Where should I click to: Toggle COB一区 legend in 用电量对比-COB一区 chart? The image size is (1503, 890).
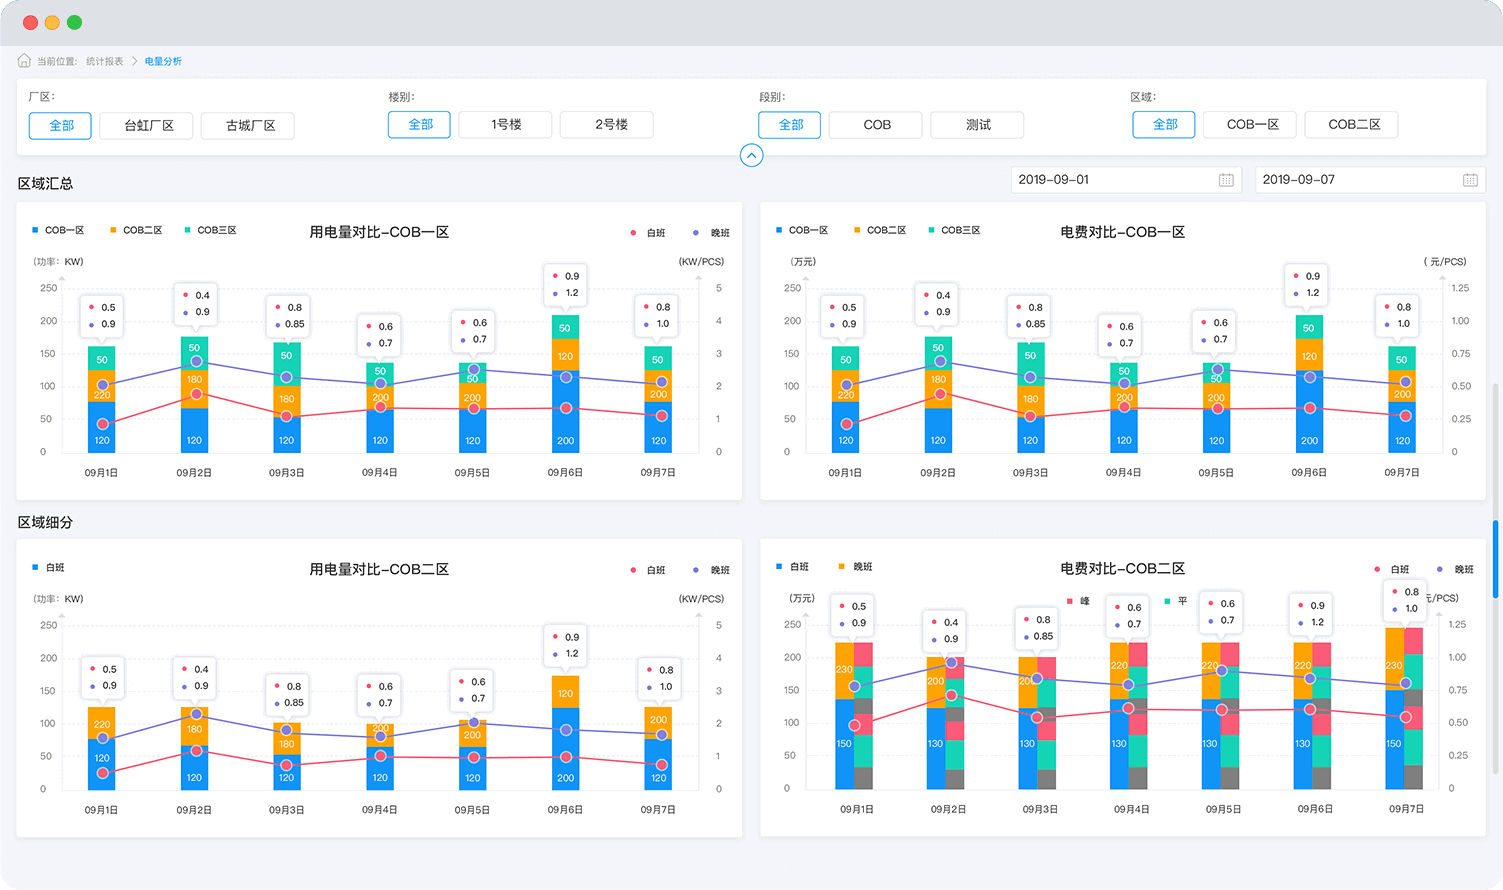pyautogui.click(x=58, y=231)
